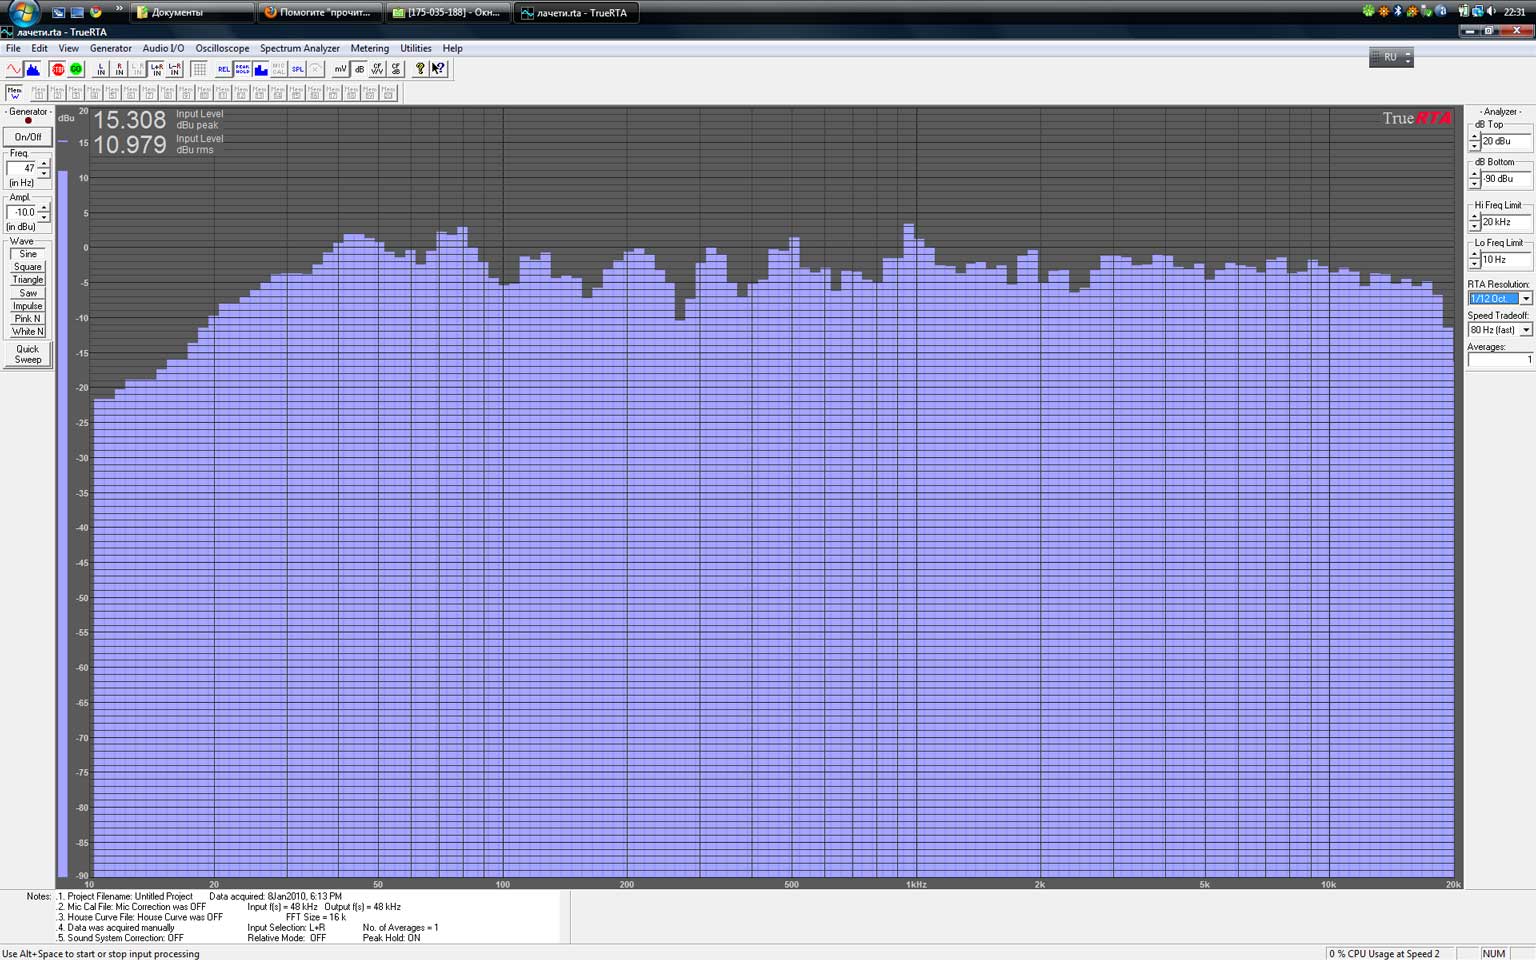
Task: Select the Square wave type
Action: pyautogui.click(x=28, y=267)
